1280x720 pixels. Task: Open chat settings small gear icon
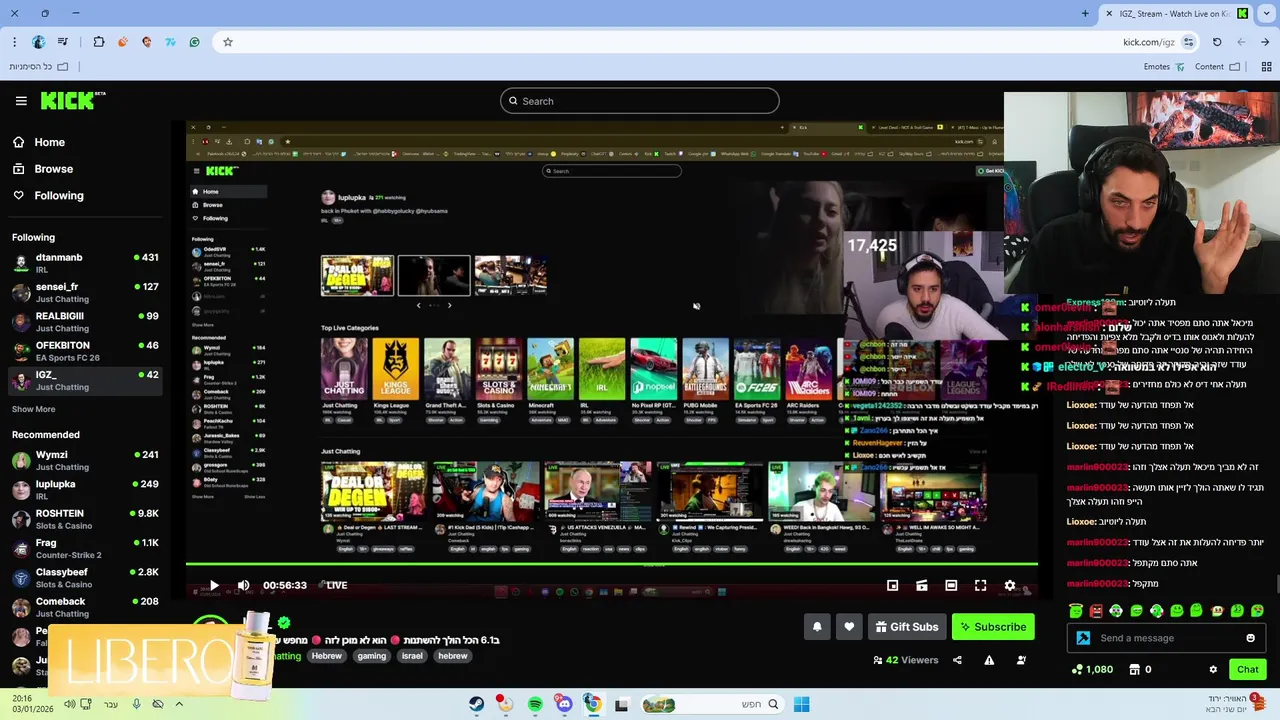(1213, 669)
